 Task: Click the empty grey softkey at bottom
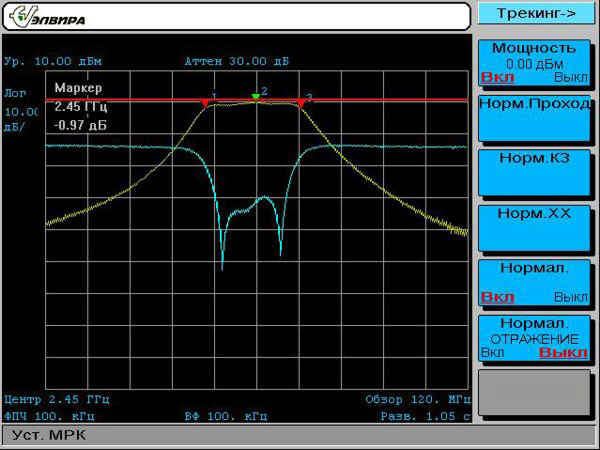(534, 392)
